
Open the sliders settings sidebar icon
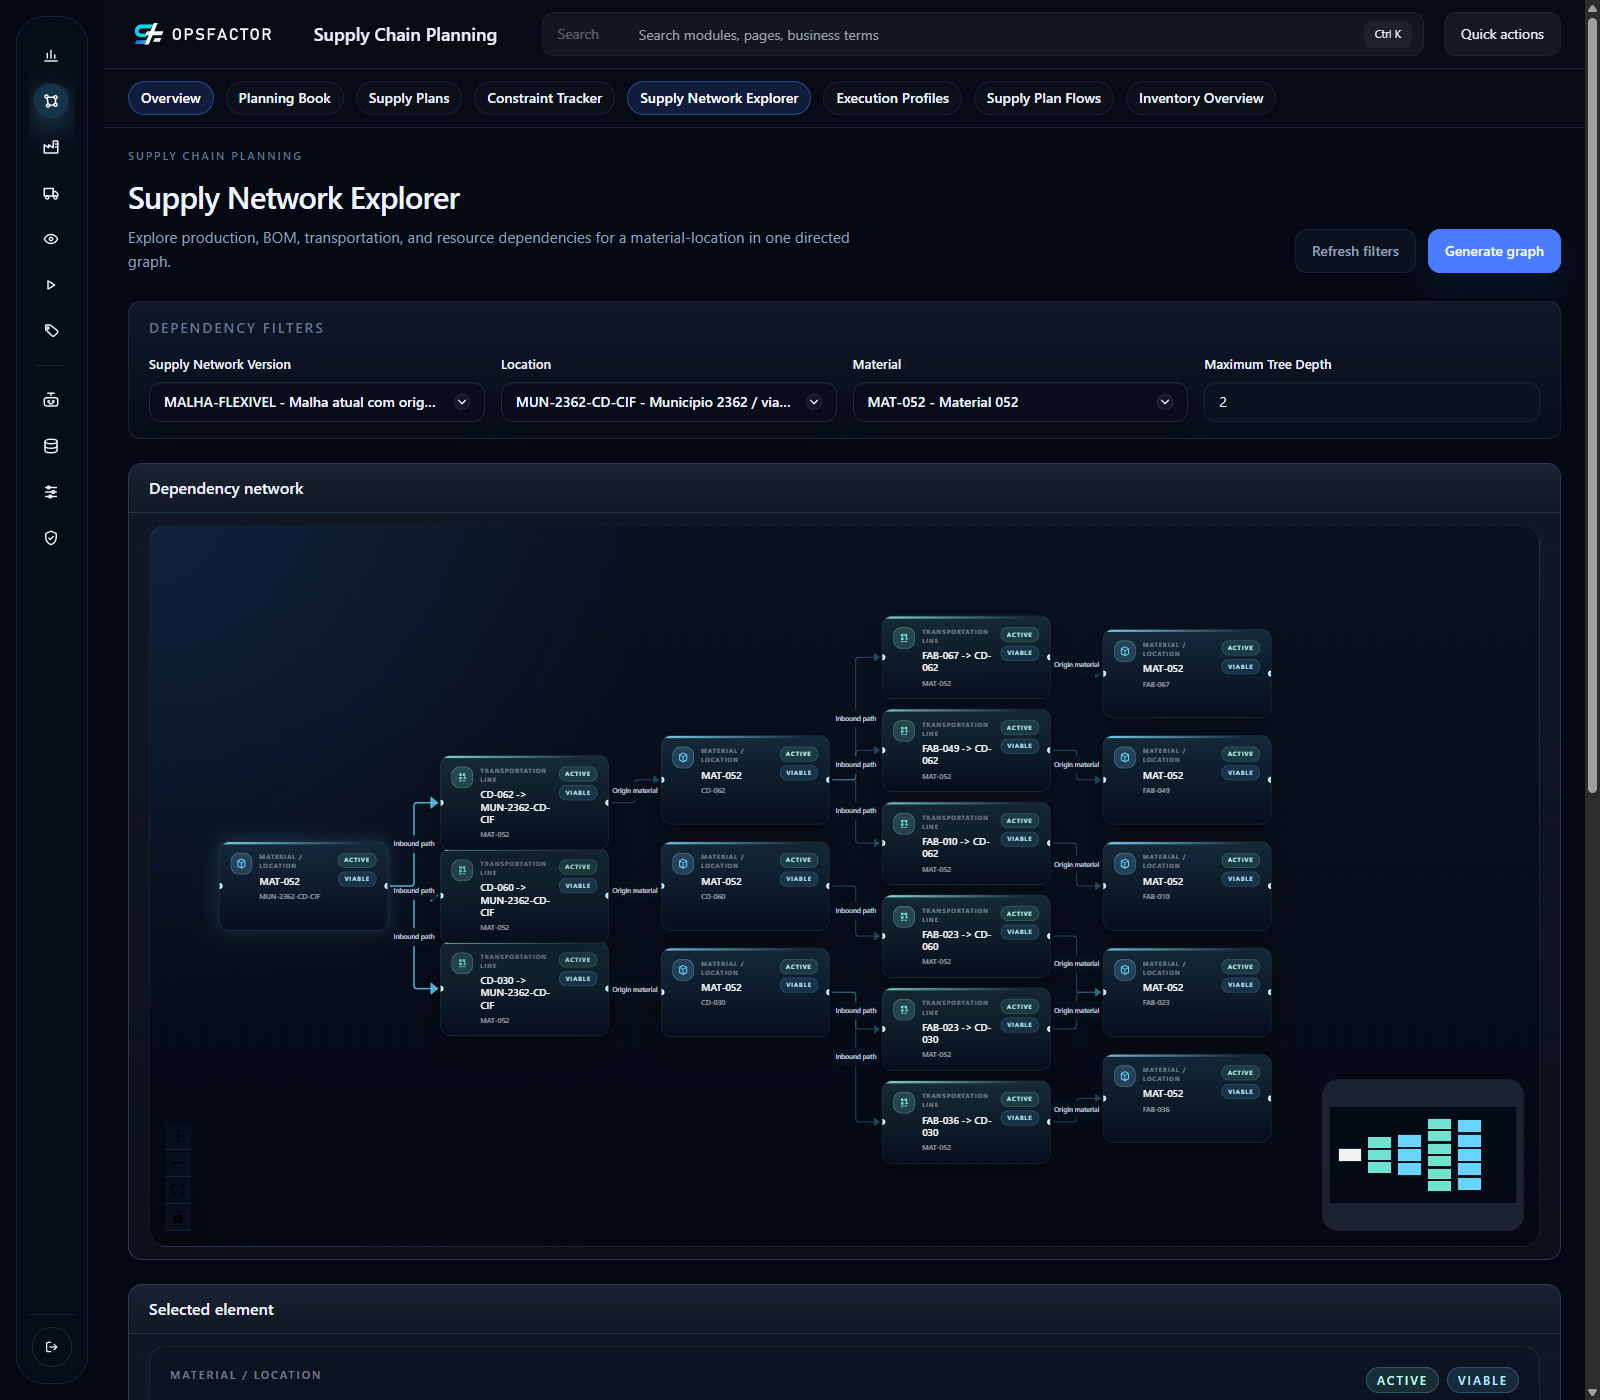coord(51,492)
